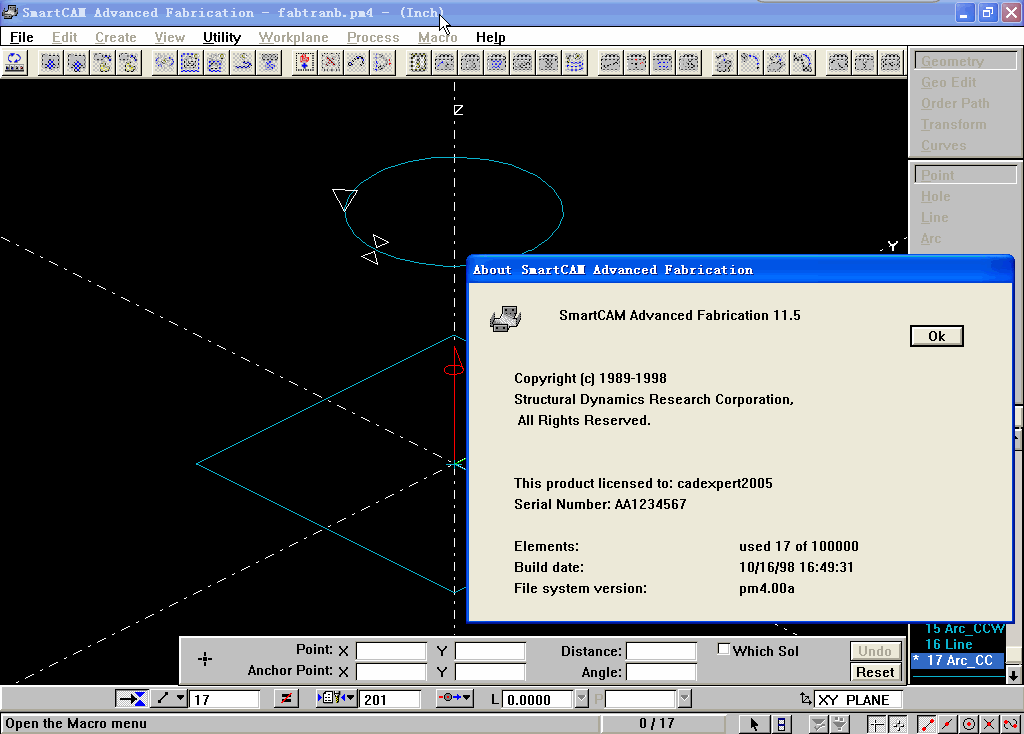Screen dimensions: 1024x734
Task: Select the 15 Arc_CCW list entry
Action: pyautogui.click(x=964, y=628)
